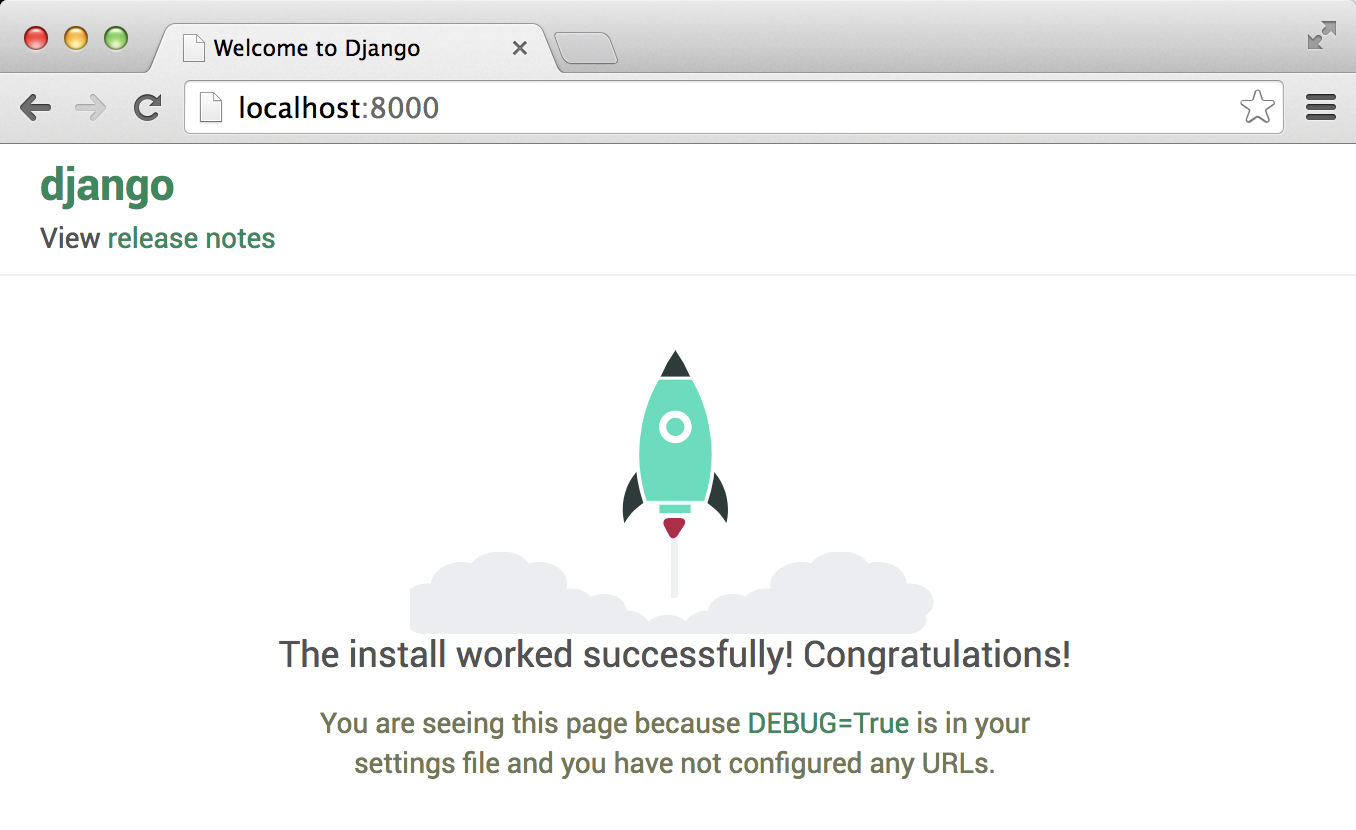
Task: Close the Welcome to Django tab
Action: pyautogui.click(x=519, y=47)
